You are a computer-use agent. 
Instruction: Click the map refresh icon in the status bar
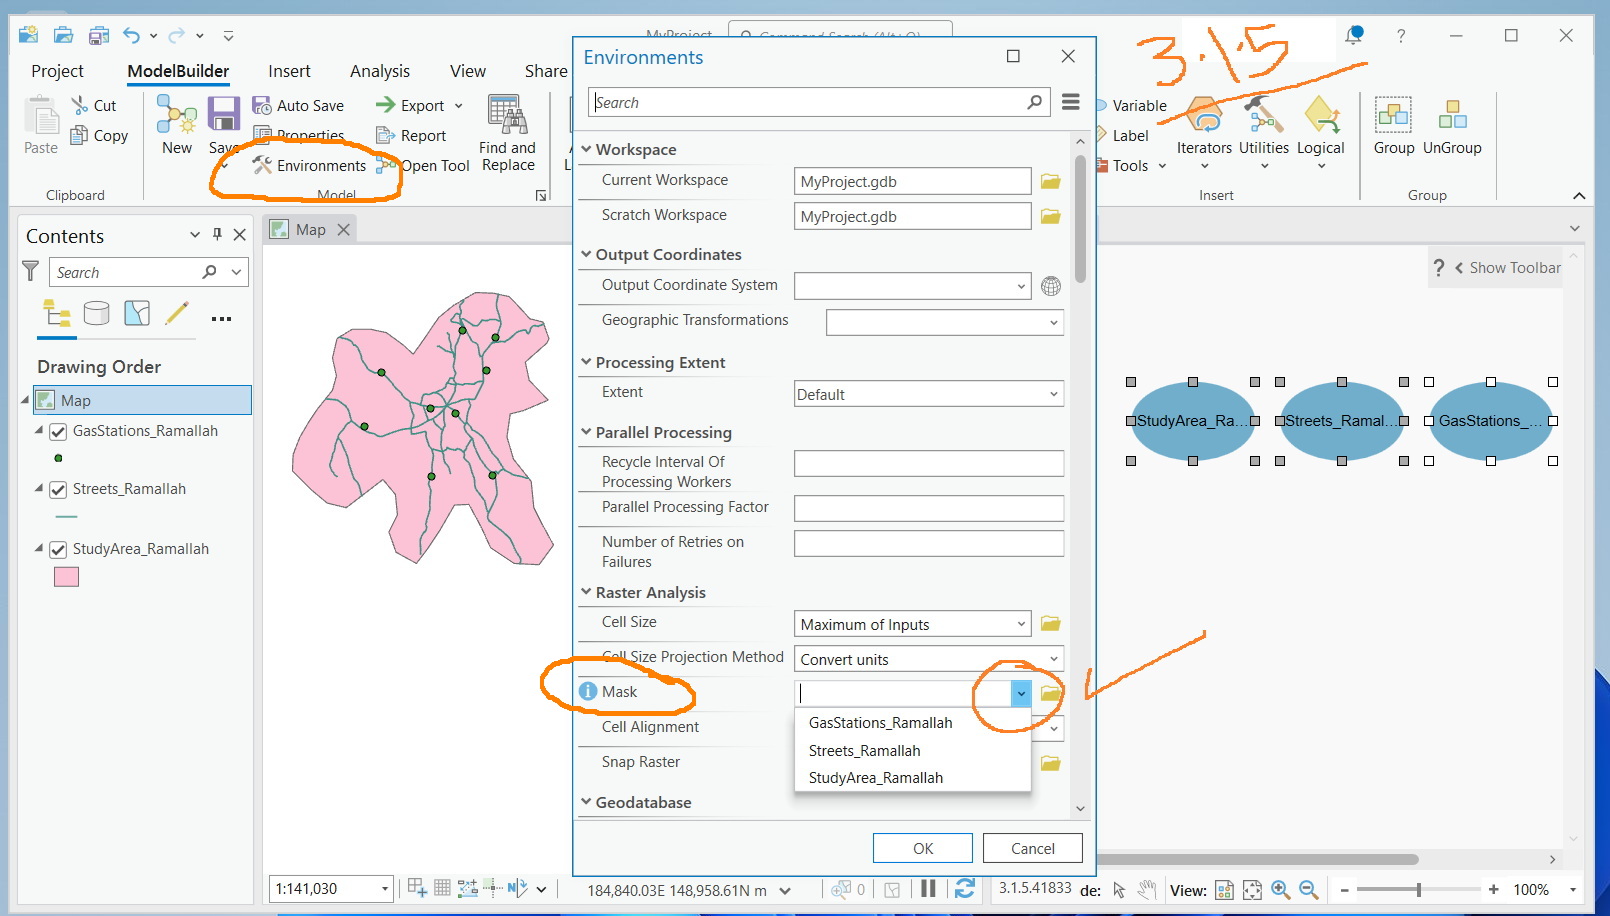pyautogui.click(x=964, y=888)
